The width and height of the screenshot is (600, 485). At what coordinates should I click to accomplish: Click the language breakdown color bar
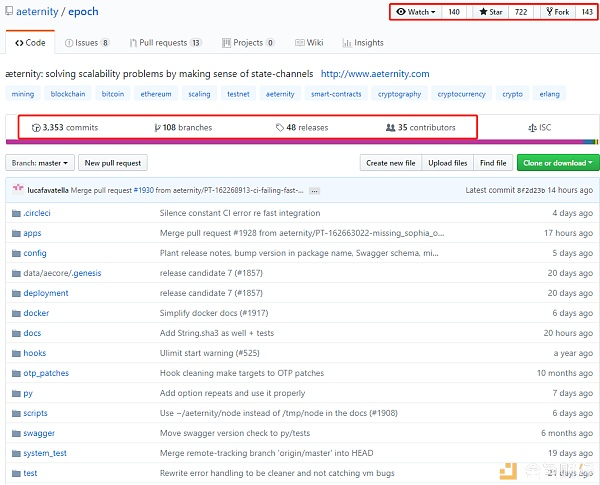coord(302,142)
